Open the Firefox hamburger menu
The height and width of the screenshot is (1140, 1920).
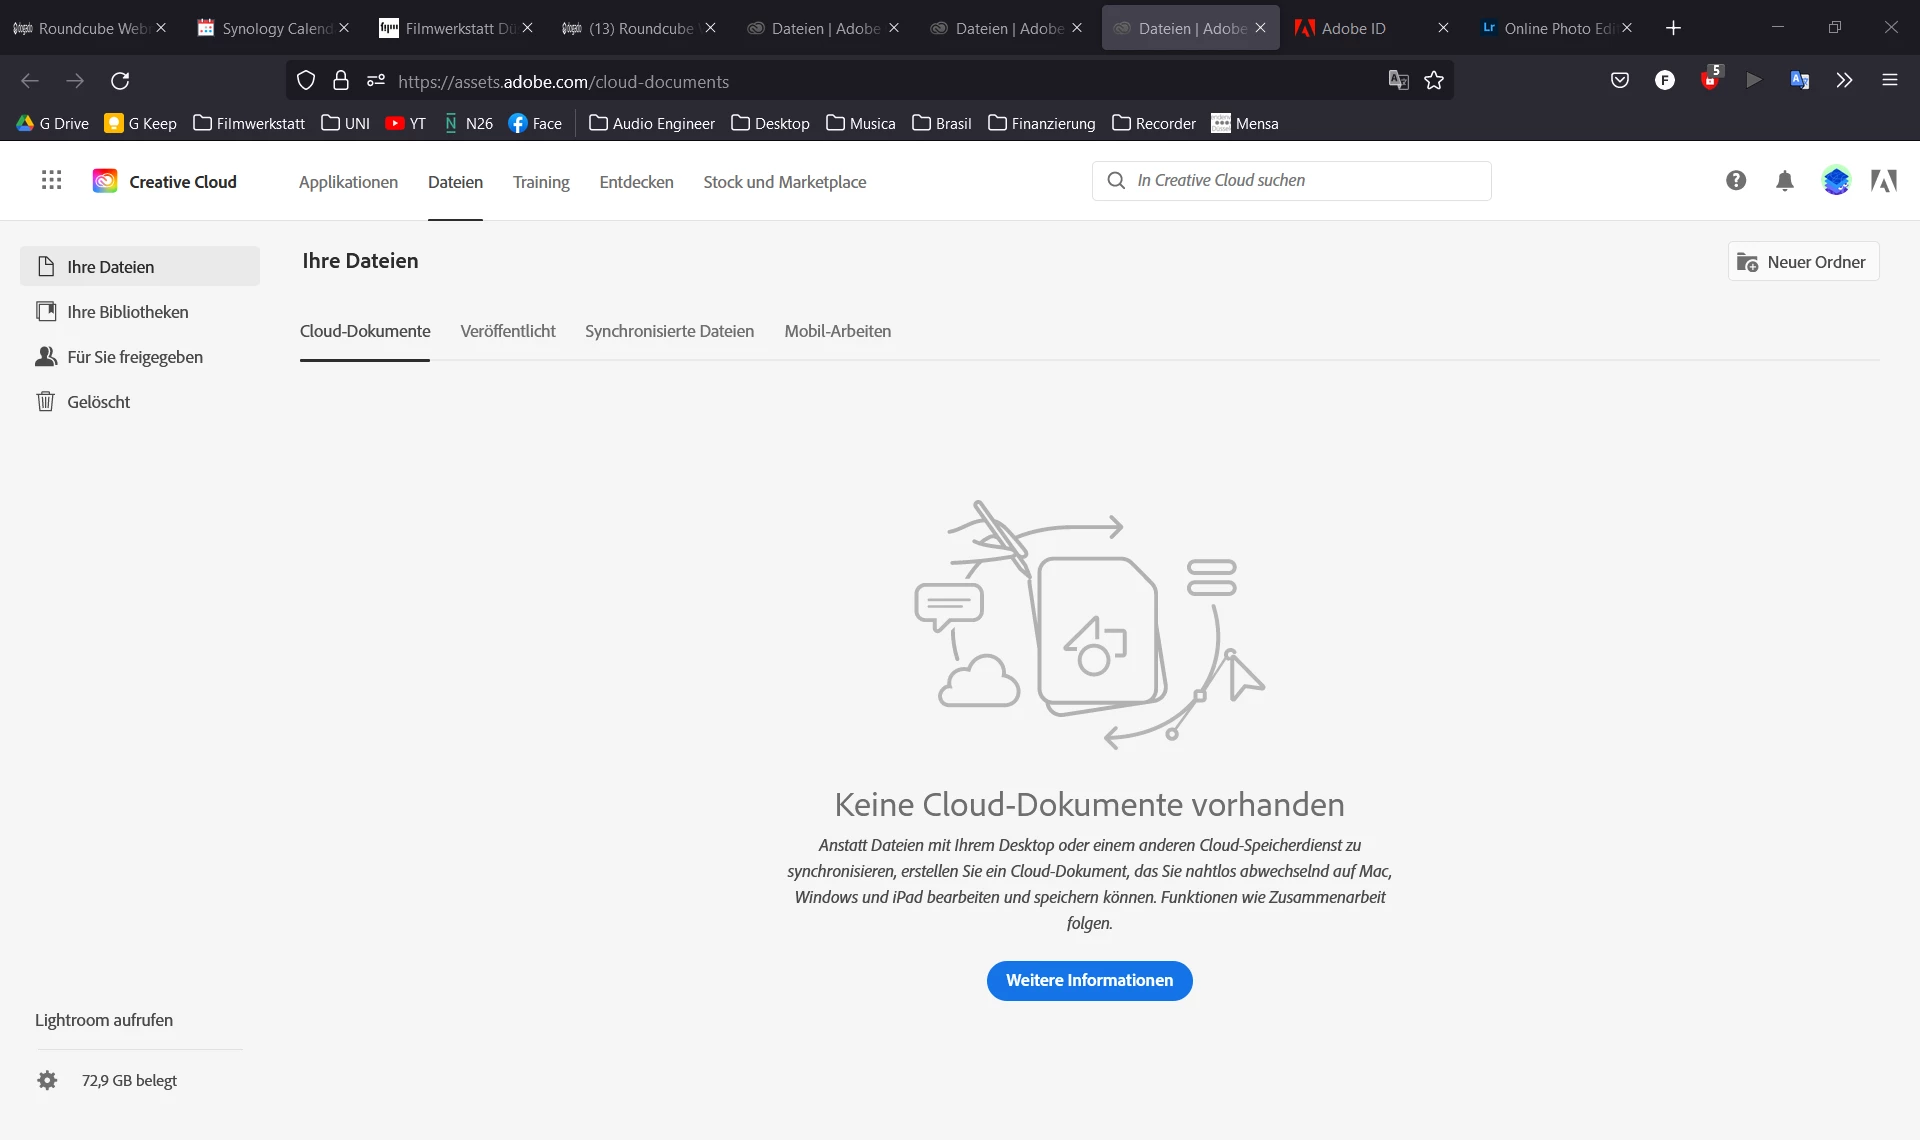(x=1889, y=81)
